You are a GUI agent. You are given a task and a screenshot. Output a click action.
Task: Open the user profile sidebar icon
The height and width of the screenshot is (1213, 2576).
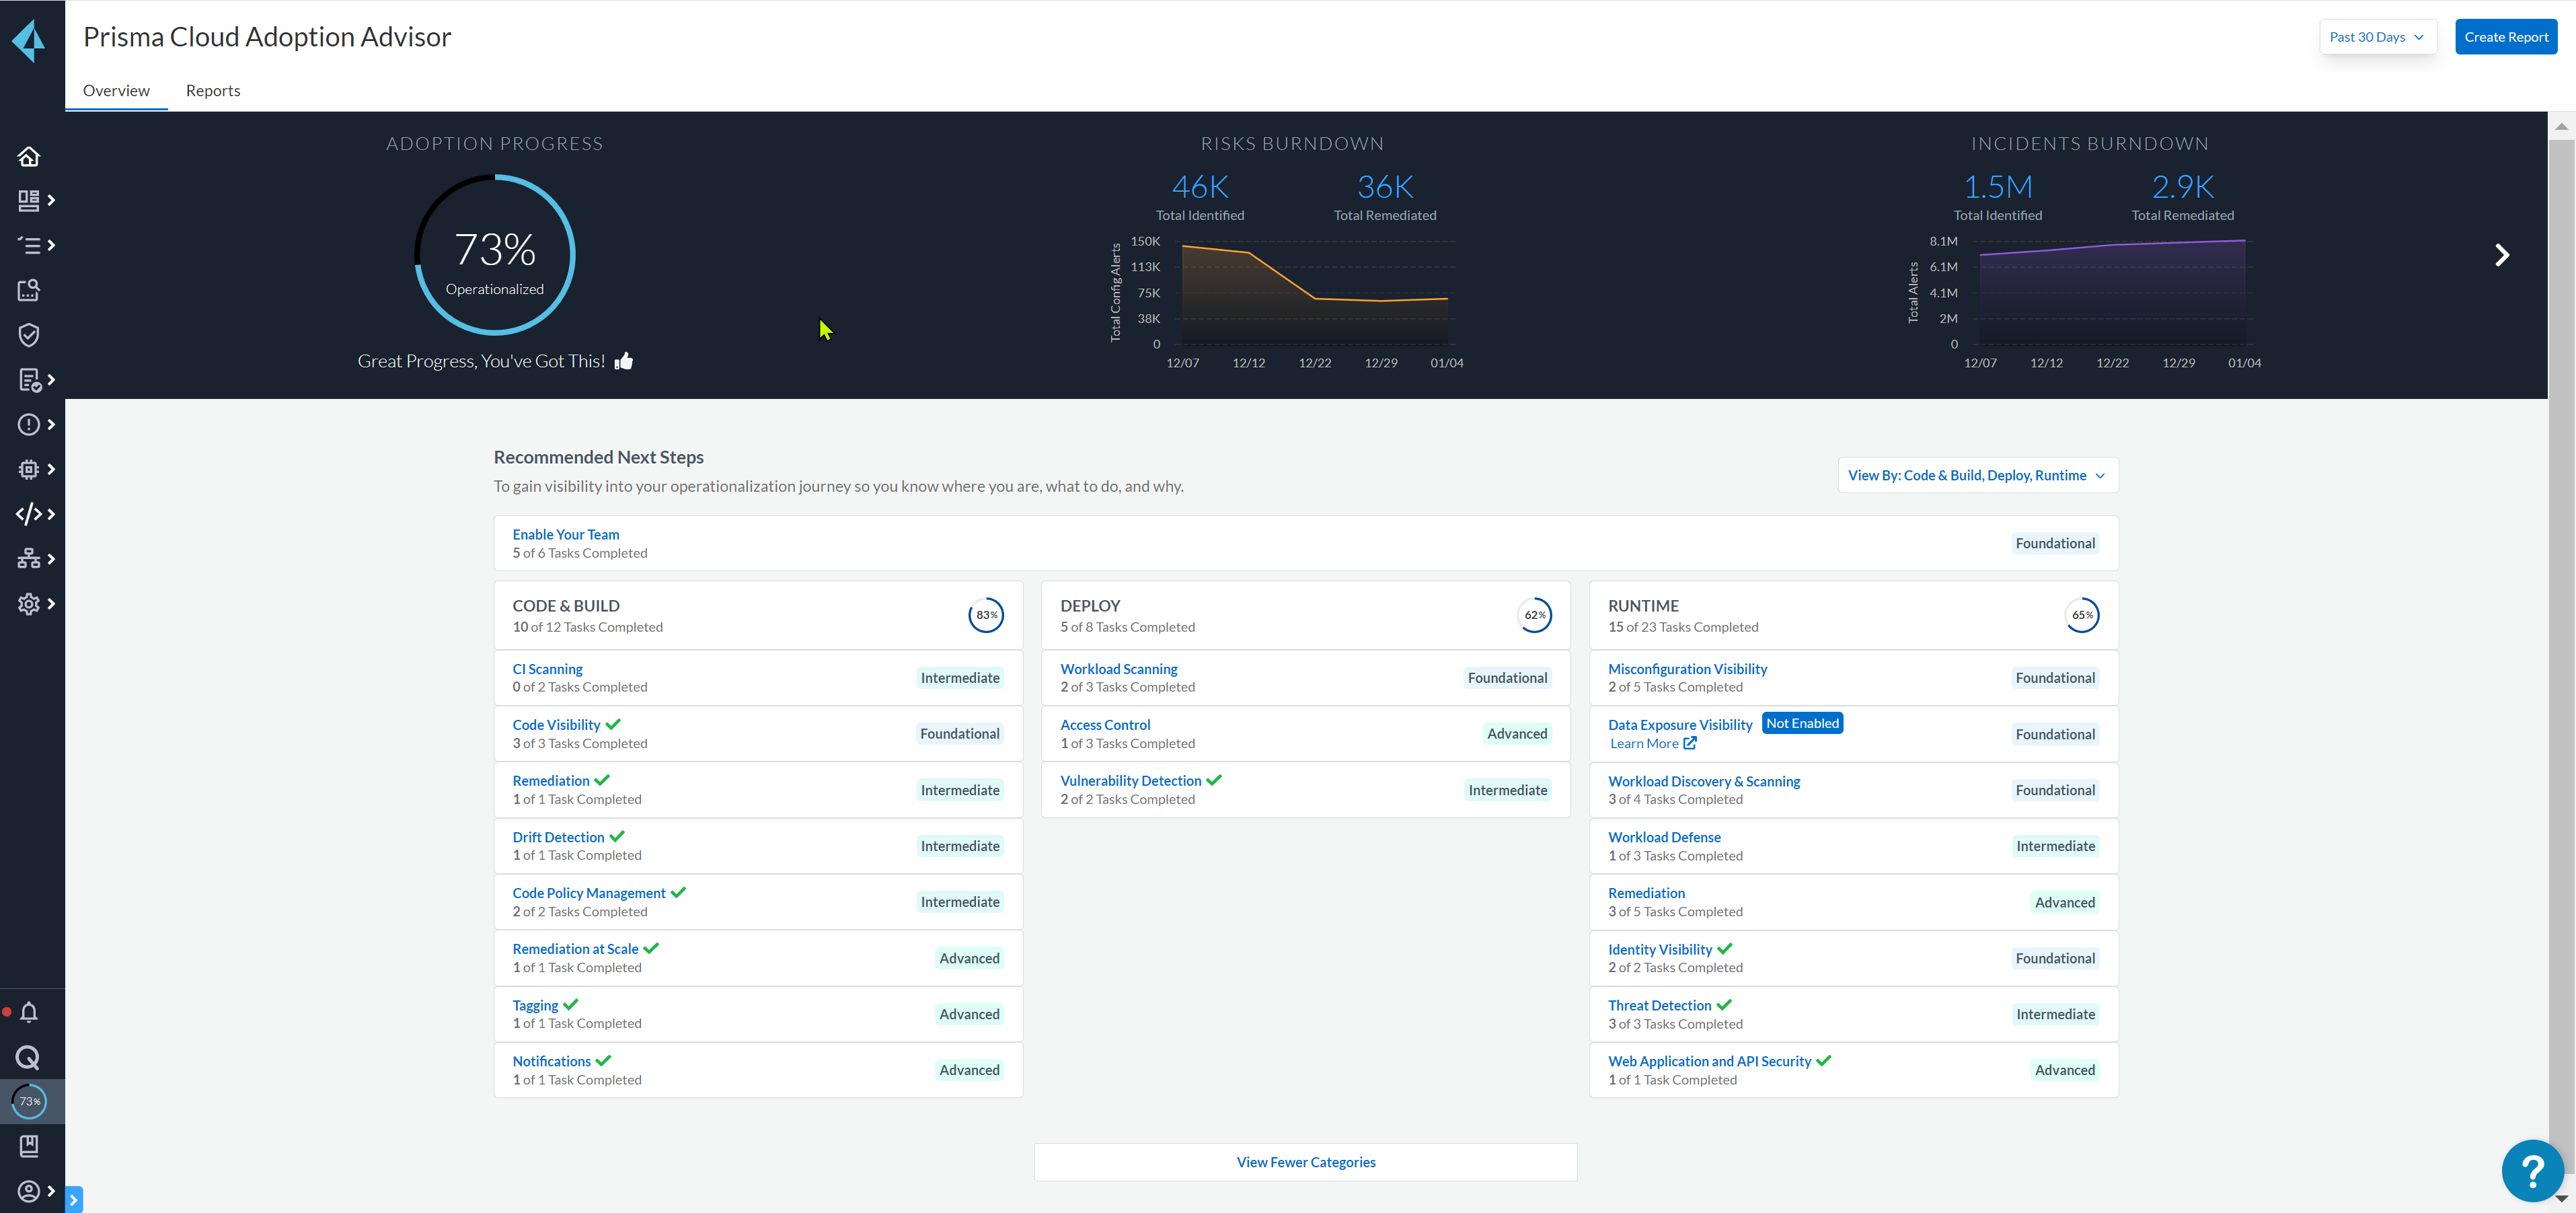(29, 1191)
